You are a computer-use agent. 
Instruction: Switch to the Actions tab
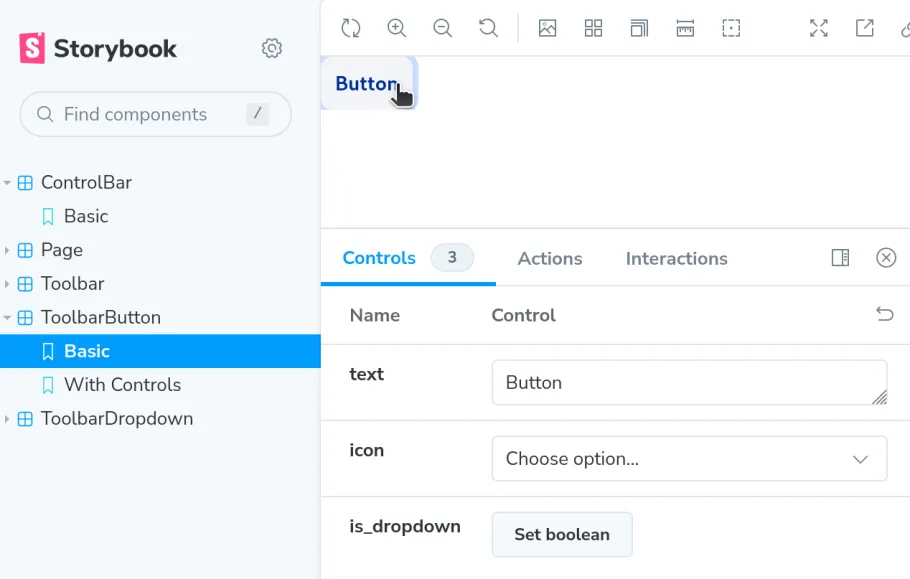[549, 258]
